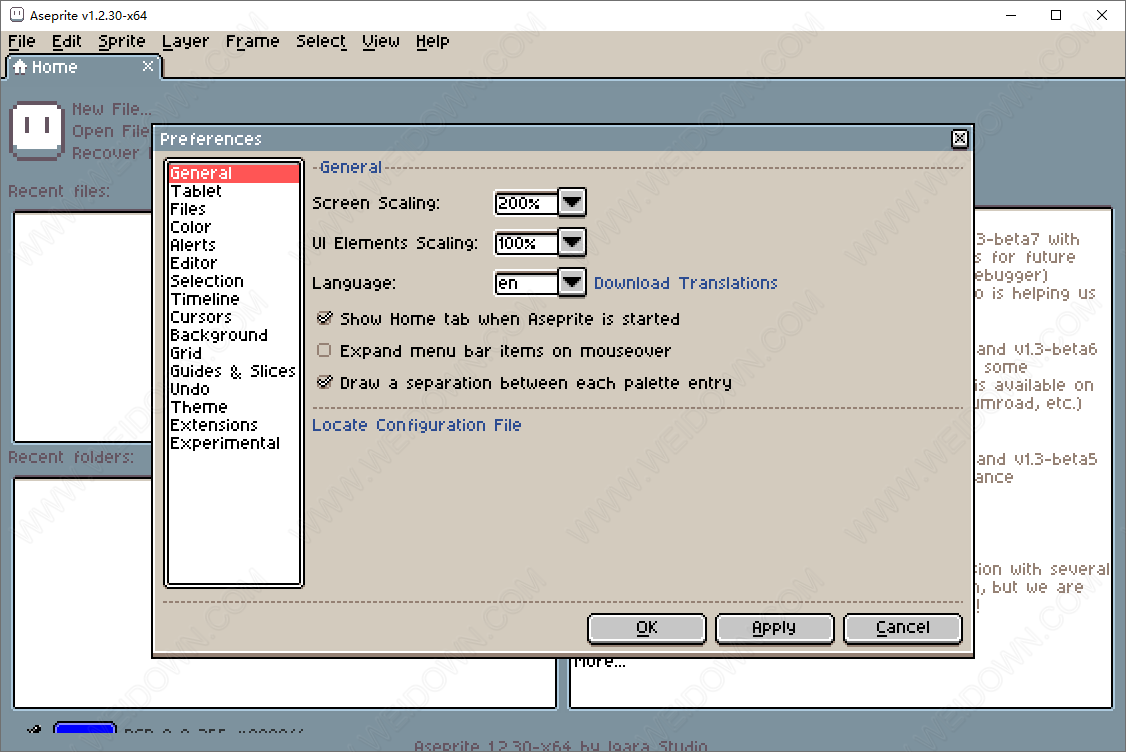Open the Sprite menu

pos(121,42)
